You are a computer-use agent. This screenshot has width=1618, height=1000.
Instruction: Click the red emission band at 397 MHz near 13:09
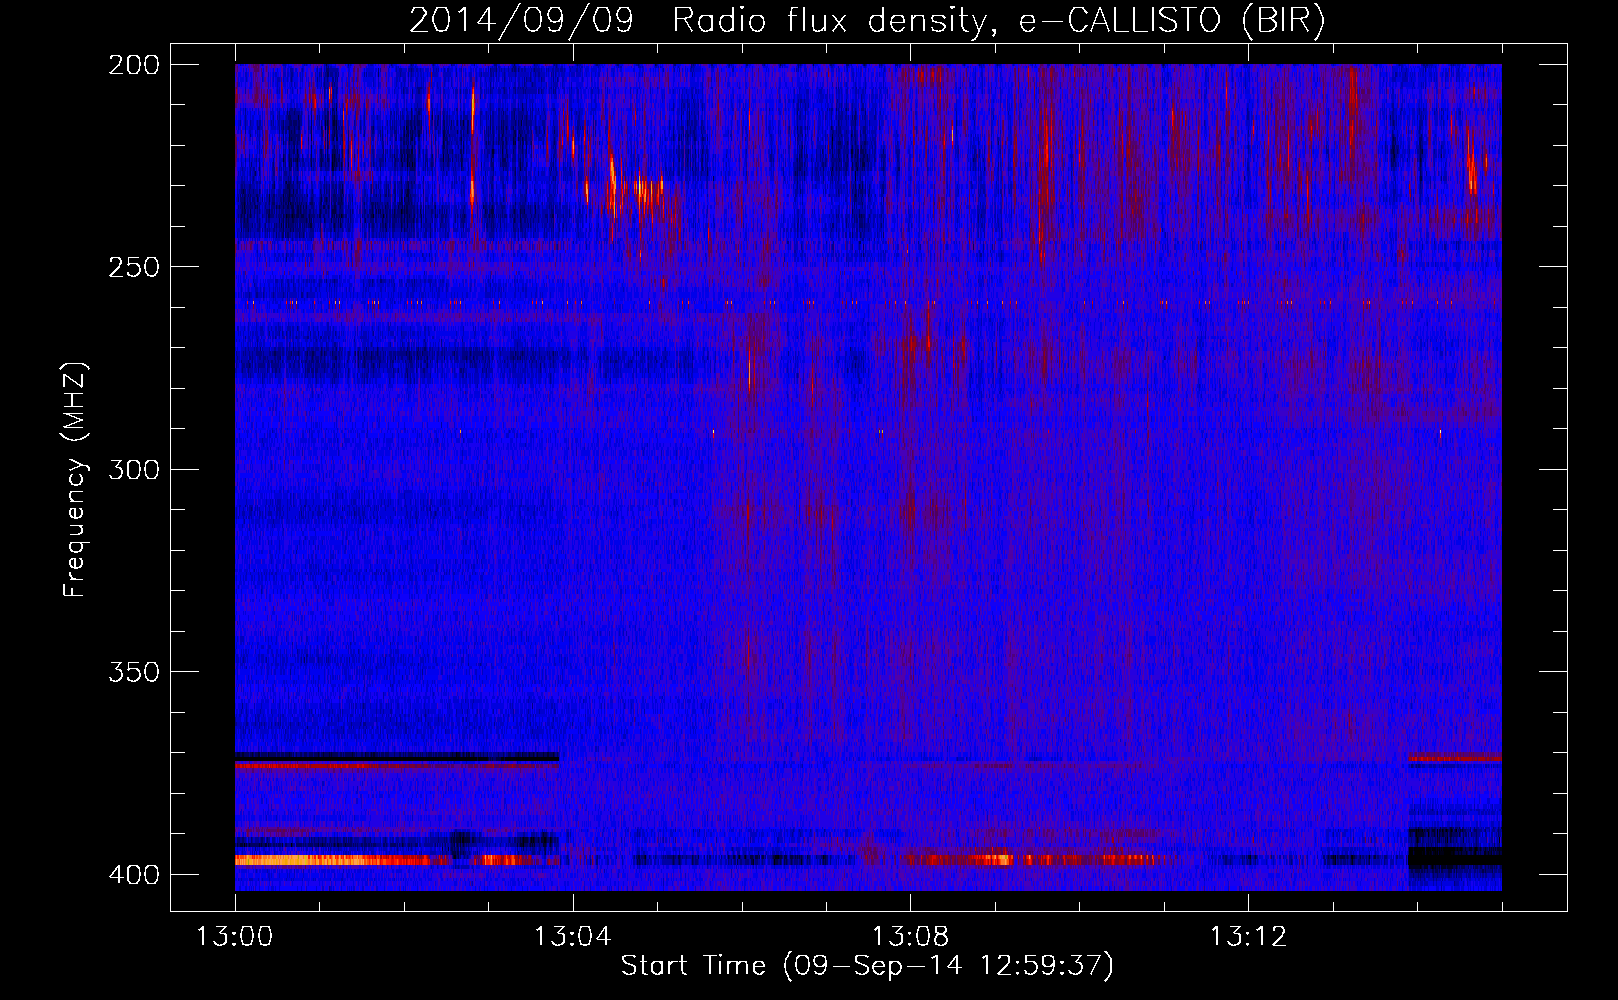1030,859
